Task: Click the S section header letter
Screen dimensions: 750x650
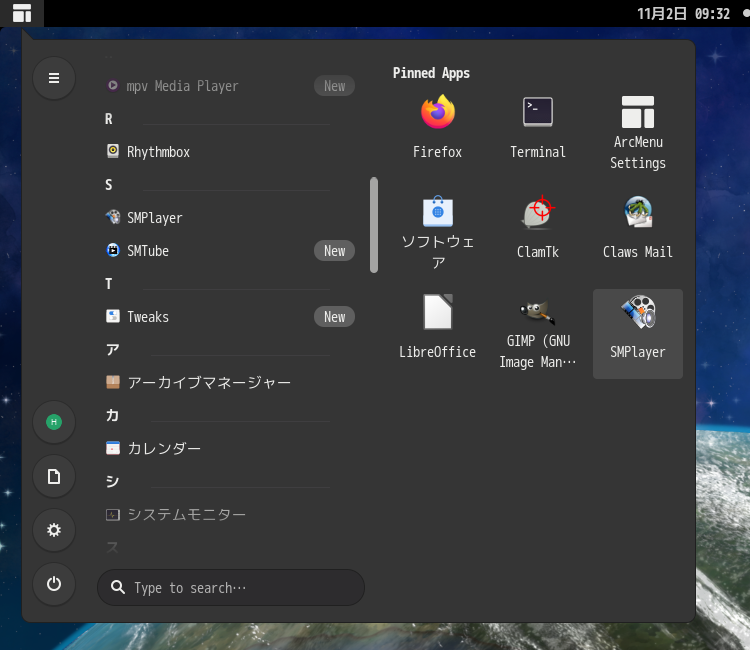Action: (109, 185)
